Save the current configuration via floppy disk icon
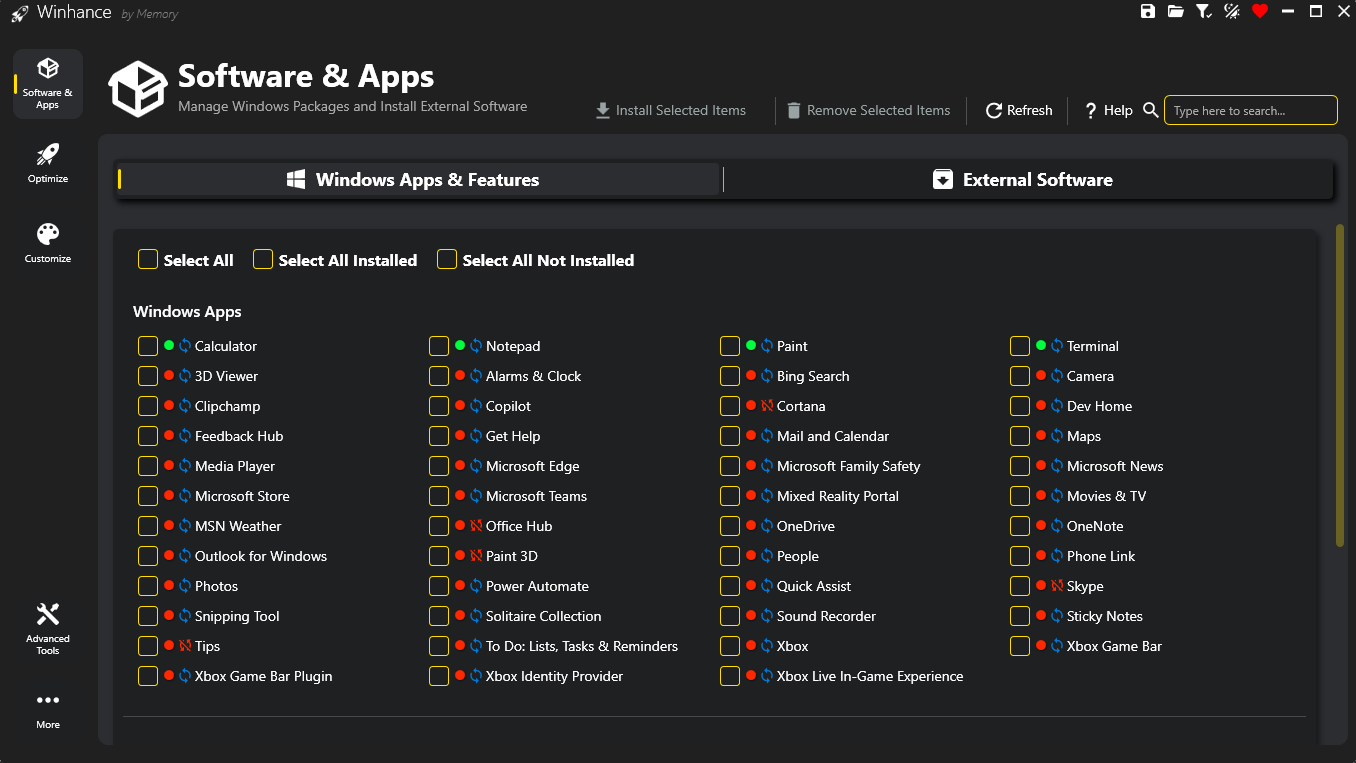This screenshot has height=763, width=1356. (1147, 11)
